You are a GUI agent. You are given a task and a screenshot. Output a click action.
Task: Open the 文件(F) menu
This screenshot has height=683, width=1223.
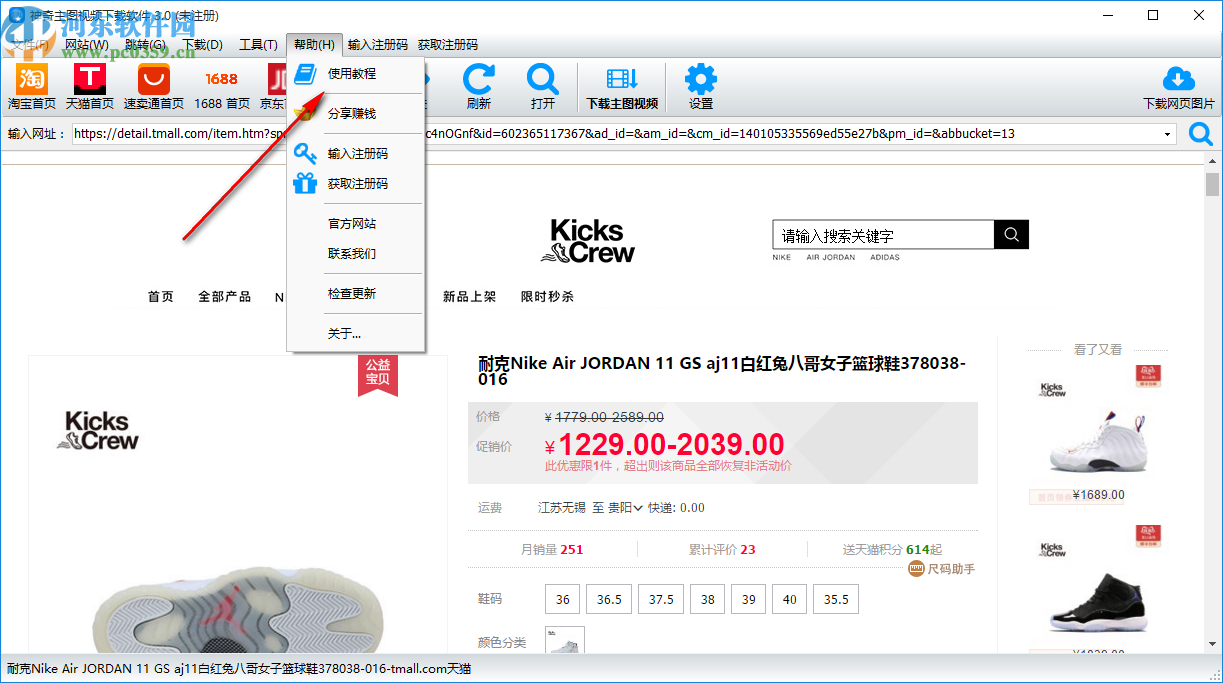(28, 44)
